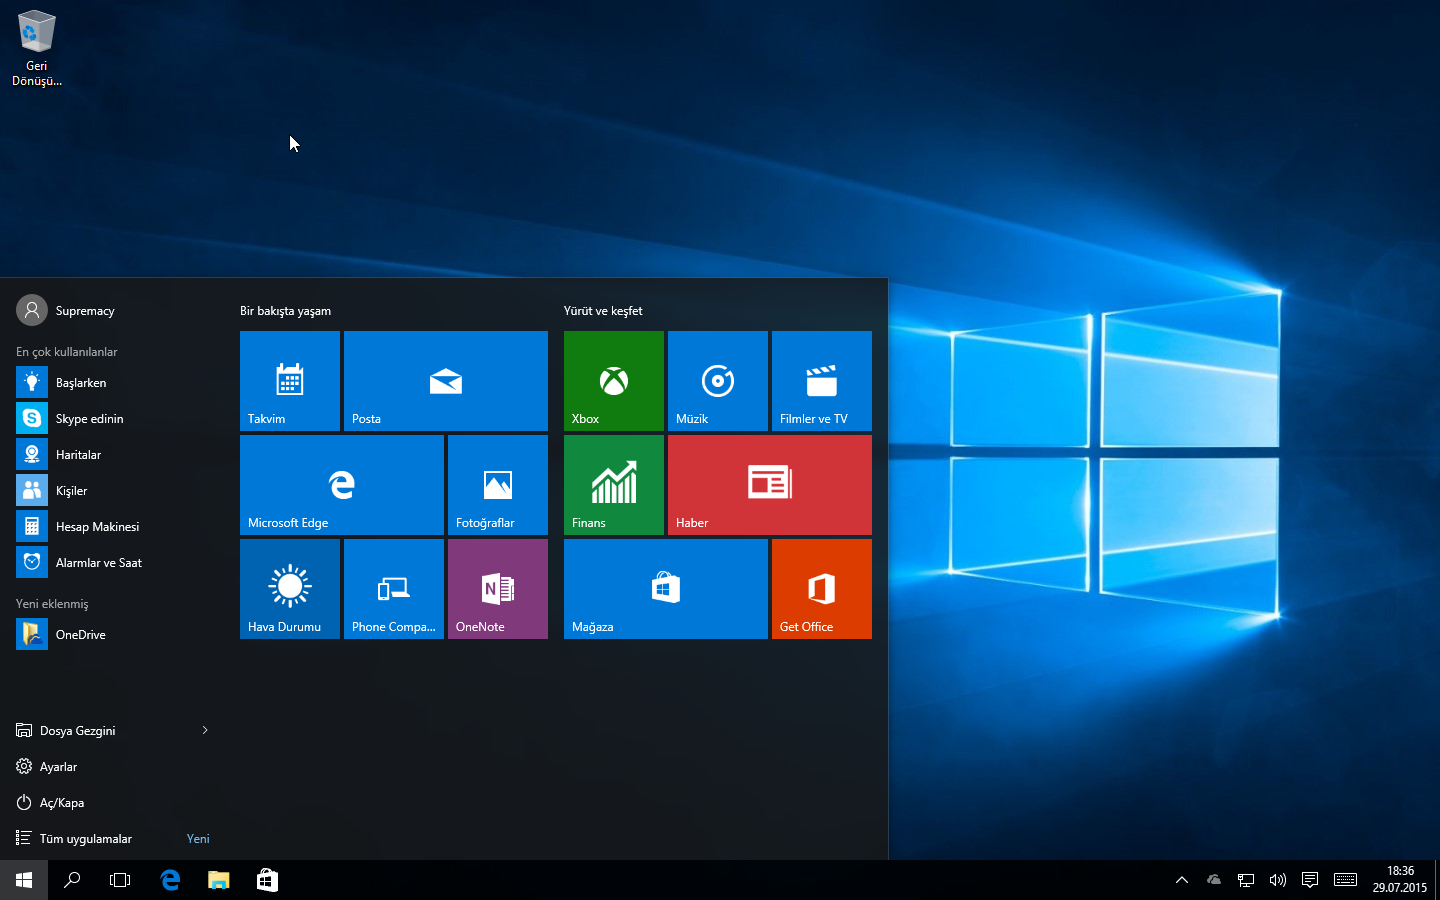1440x900 pixels.
Task: Click the touch keyboard tray icon
Action: [1346, 880]
